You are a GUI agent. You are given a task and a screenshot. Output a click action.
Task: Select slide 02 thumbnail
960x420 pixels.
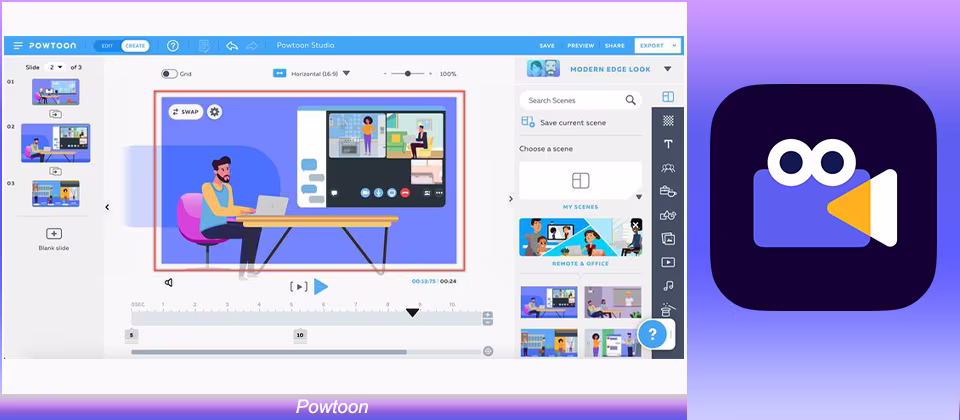tap(56, 143)
